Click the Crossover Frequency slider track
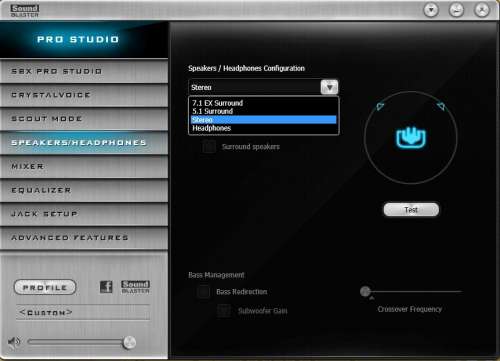Viewport: 500px width, 361px height. point(412,291)
